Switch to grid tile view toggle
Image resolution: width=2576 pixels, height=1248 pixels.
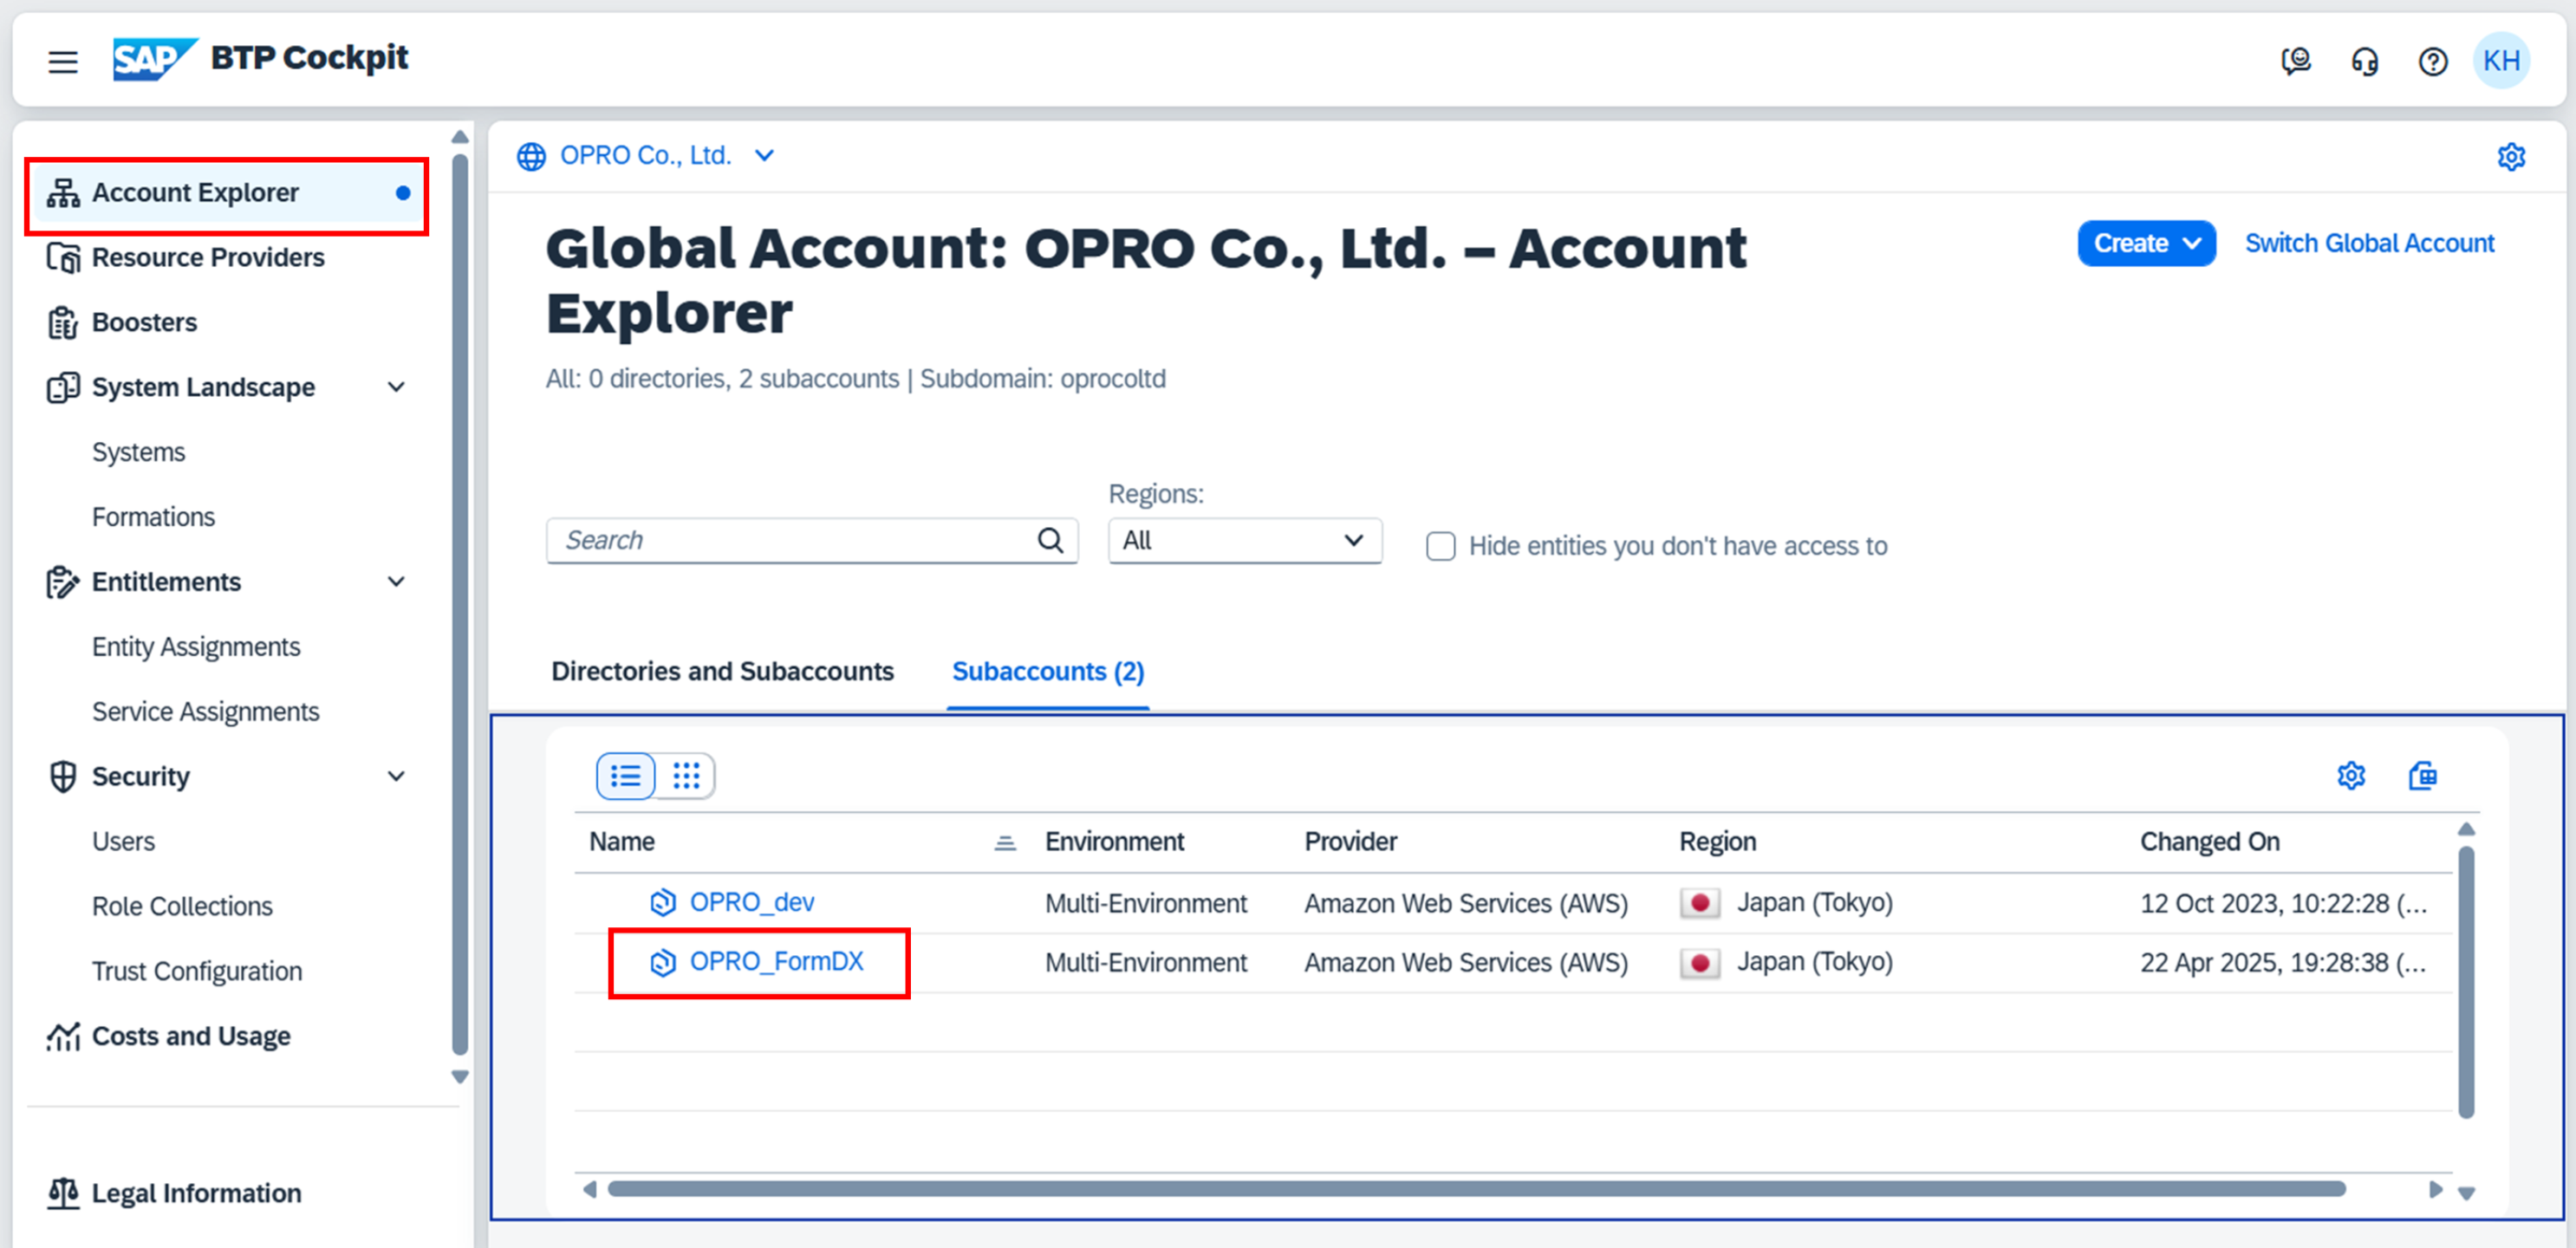(686, 775)
